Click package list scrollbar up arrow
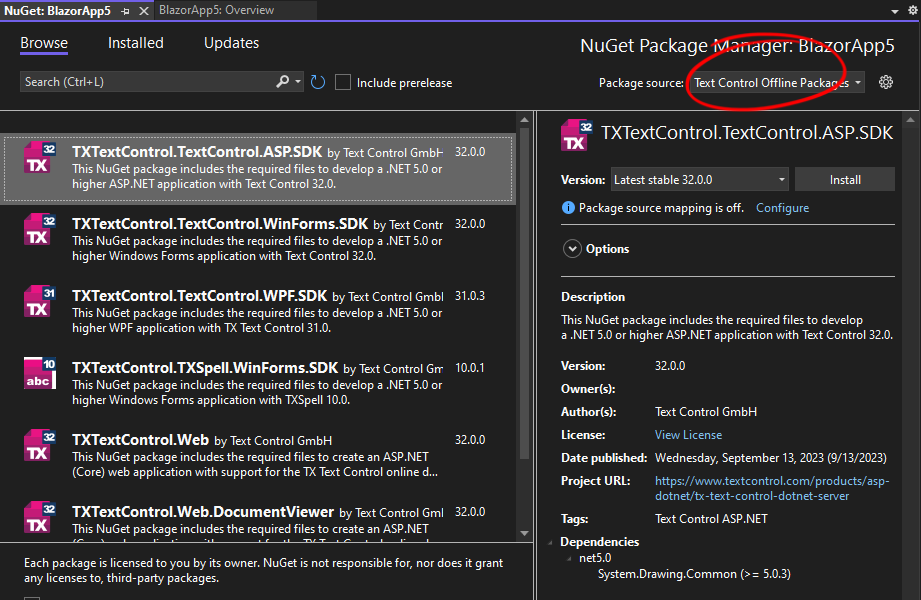This screenshot has width=921, height=600. tap(525, 120)
